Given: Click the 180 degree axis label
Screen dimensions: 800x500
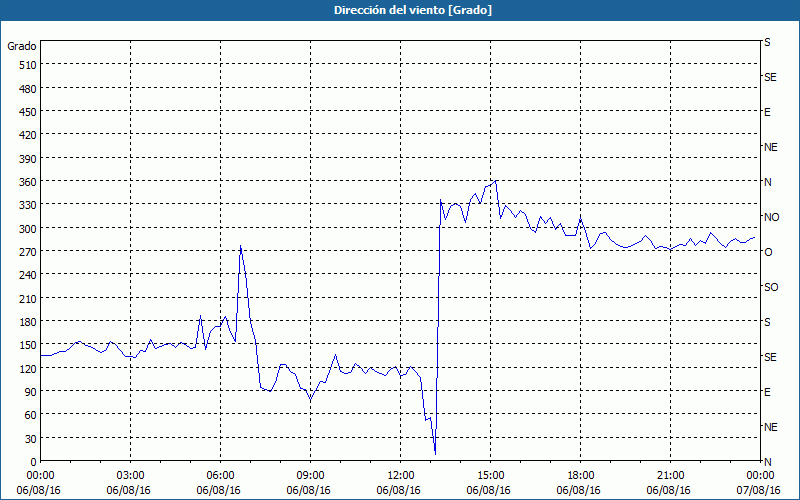Looking at the screenshot, I should coord(28,322).
